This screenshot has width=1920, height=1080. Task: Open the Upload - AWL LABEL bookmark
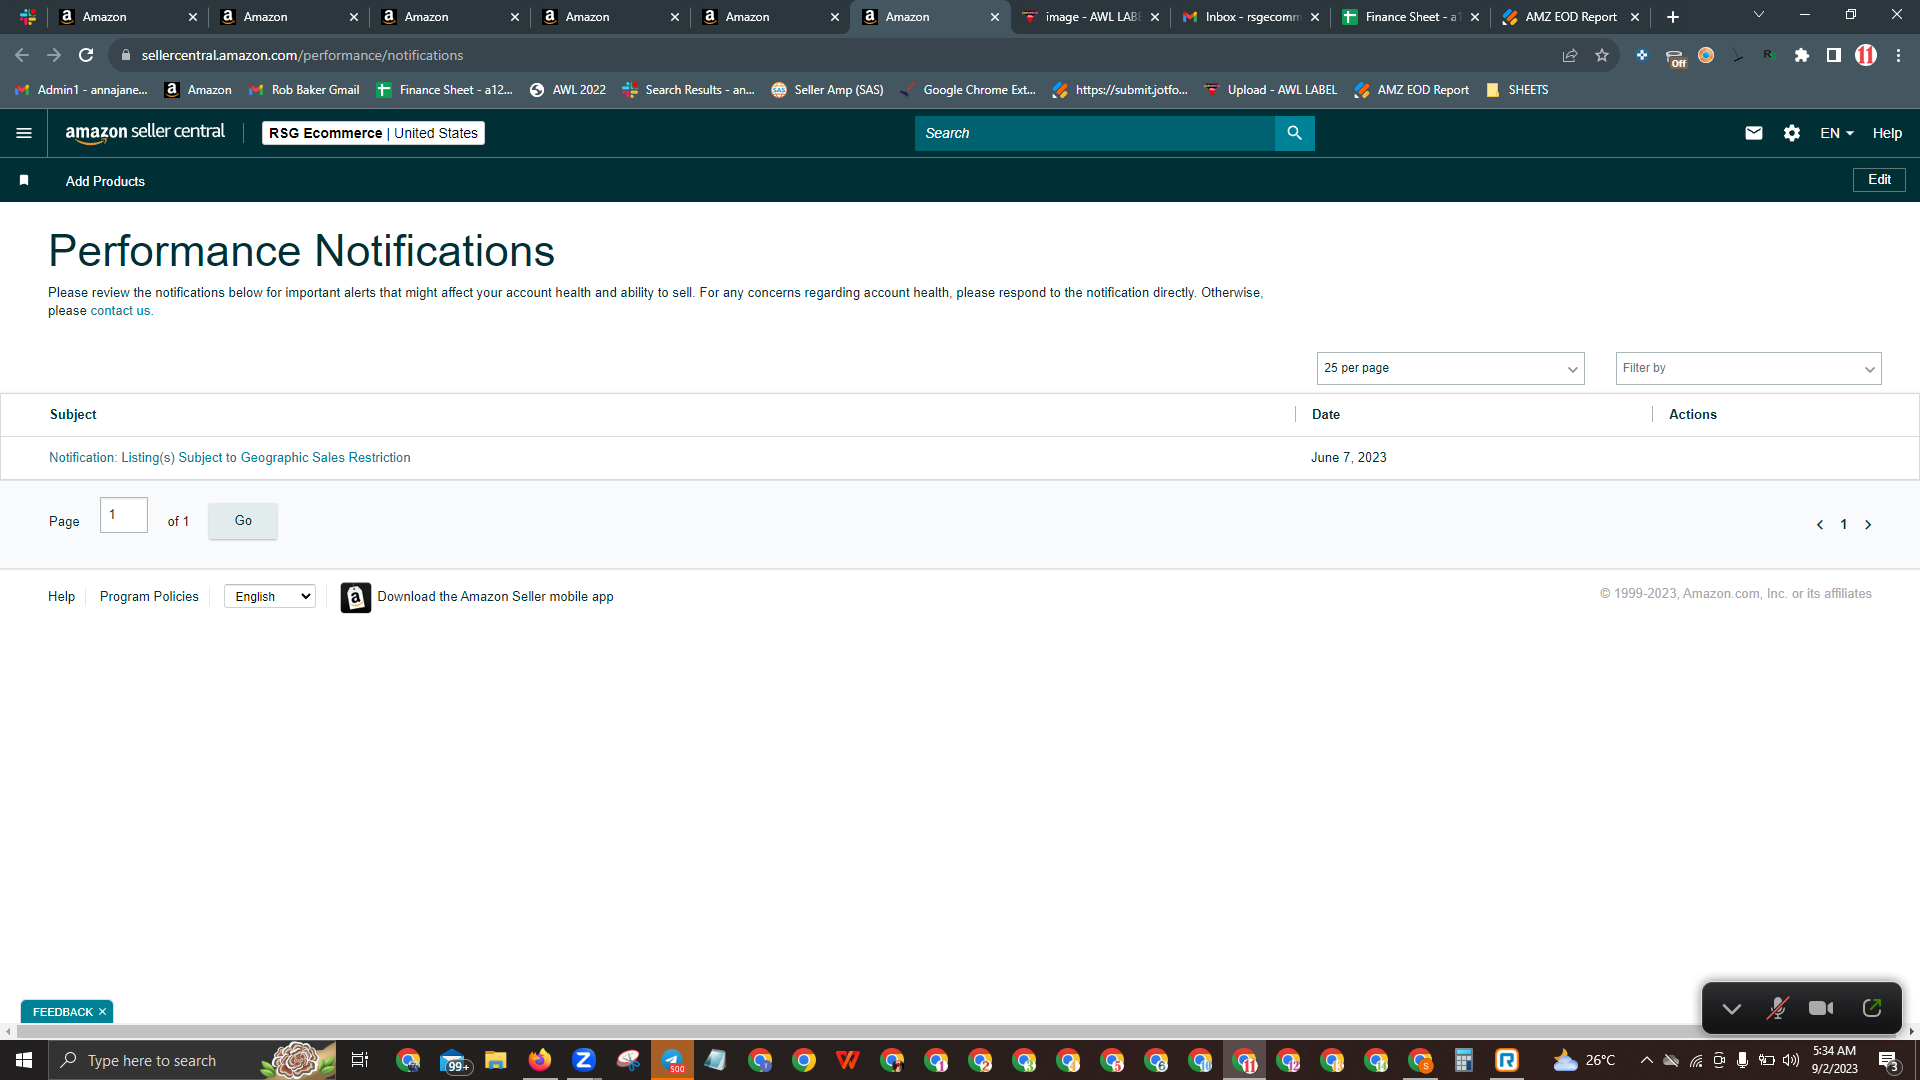pos(1270,90)
